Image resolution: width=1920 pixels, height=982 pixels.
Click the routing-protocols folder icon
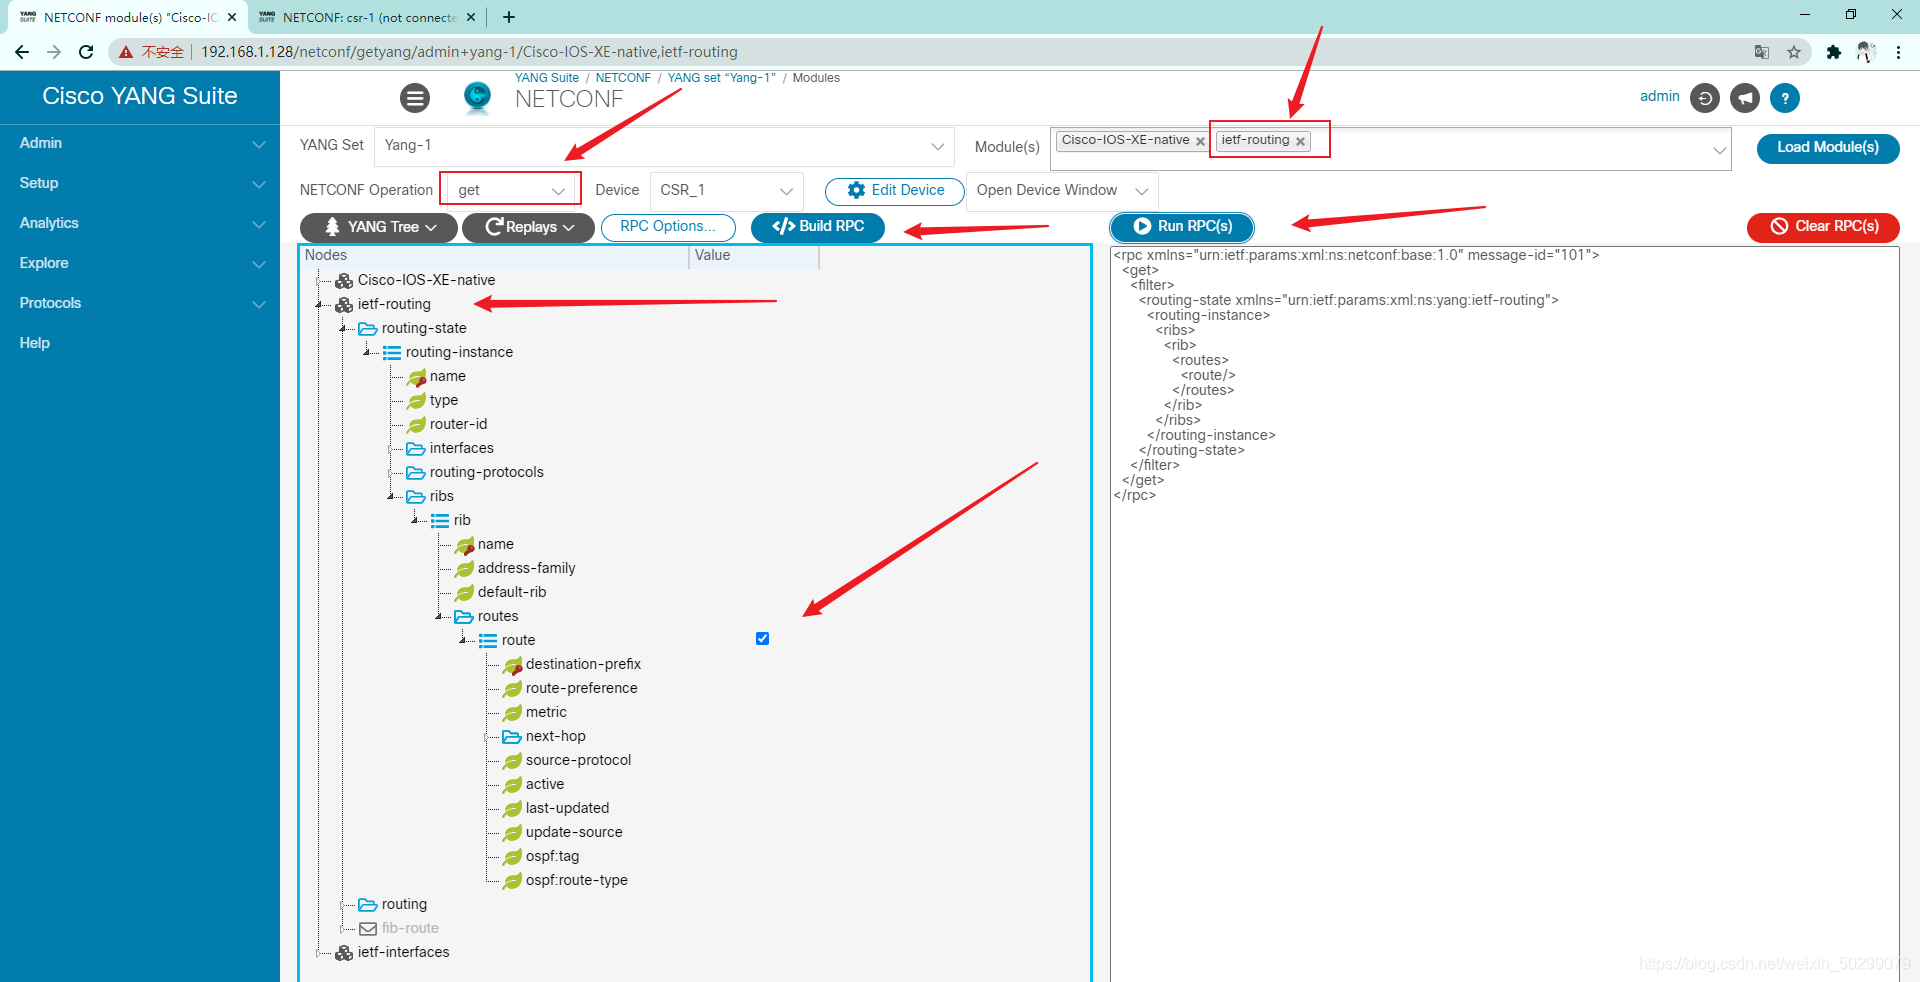(416, 473)
